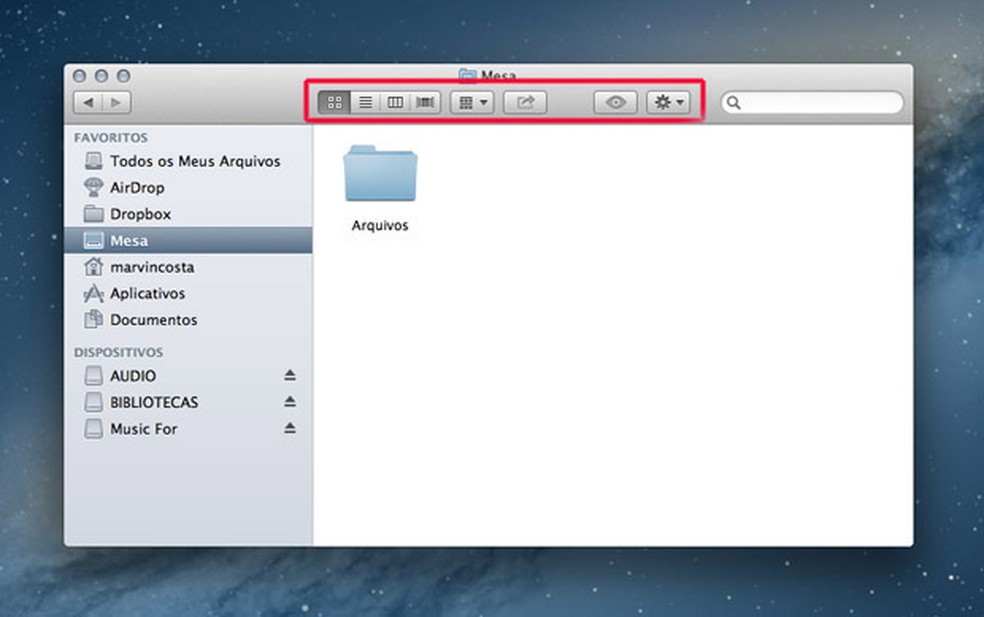Select Mesa in the sidebar
Viewport: 984px width, 617px height.
coord(188,240)
